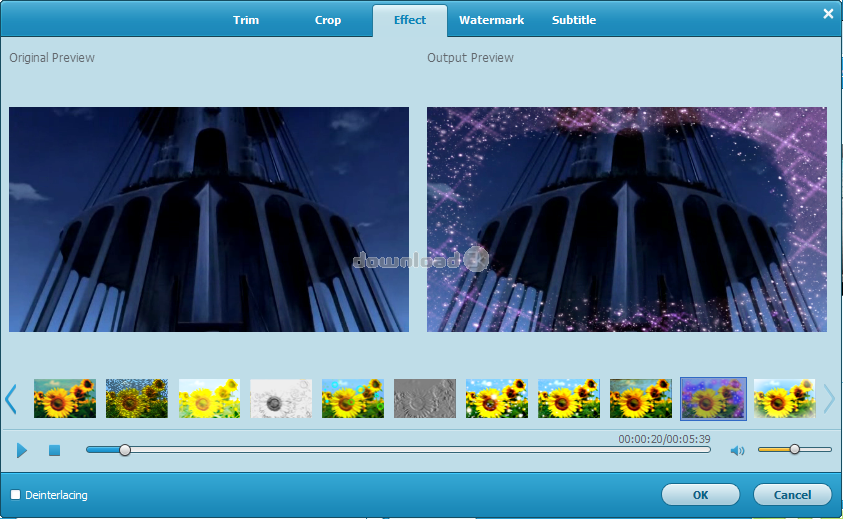This screenshot has height=519, width=843.
Task: Discard changes with the Cancel button
Action: 792,495
